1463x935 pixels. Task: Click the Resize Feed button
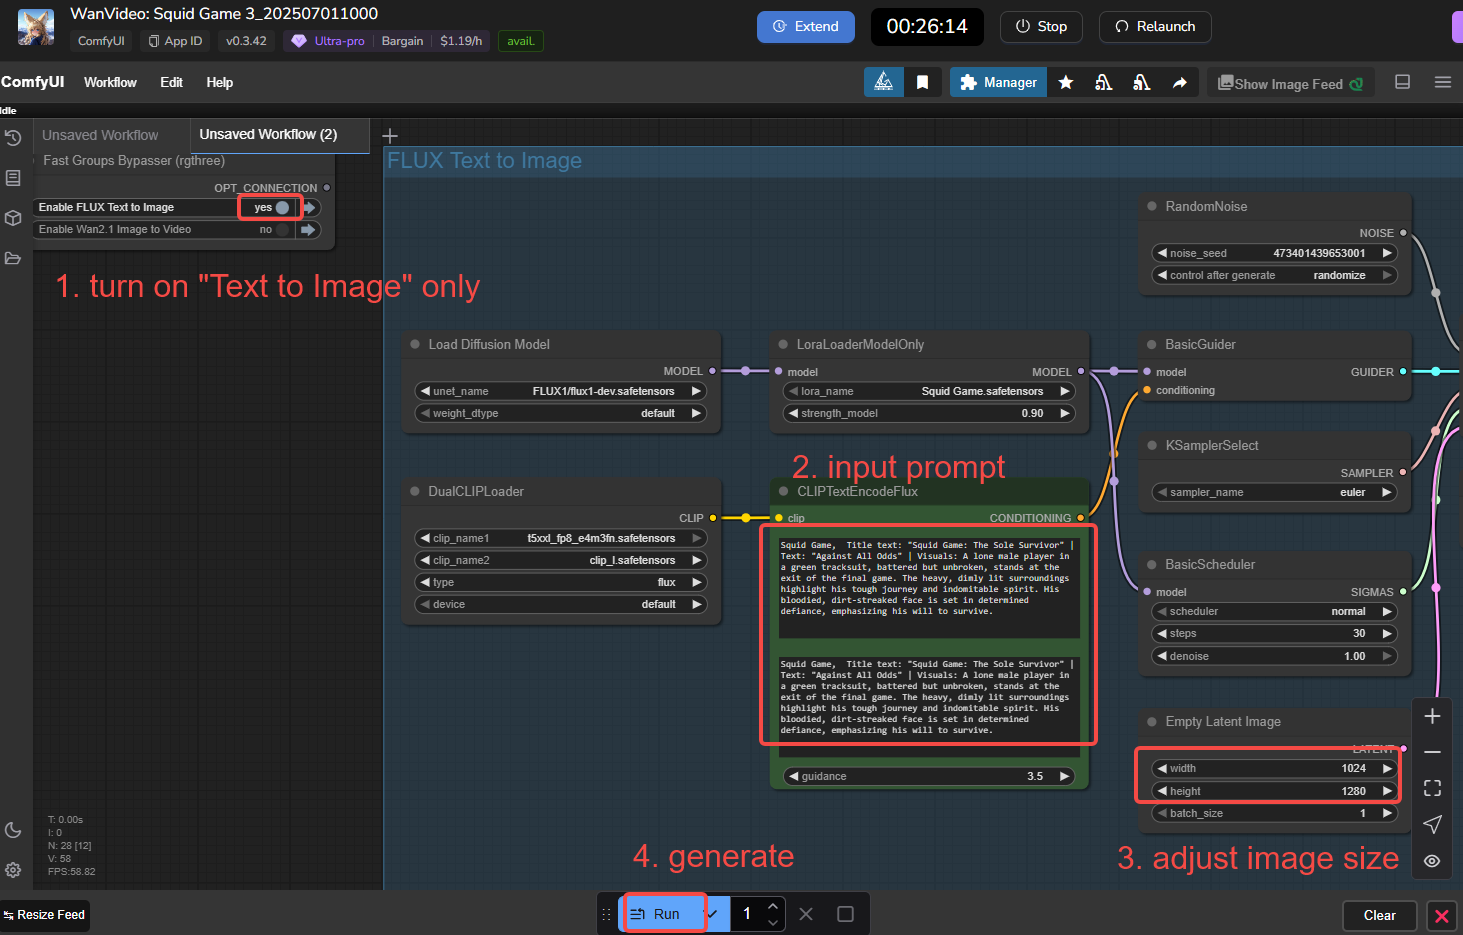pyautogui.click(x=44, y=915)
